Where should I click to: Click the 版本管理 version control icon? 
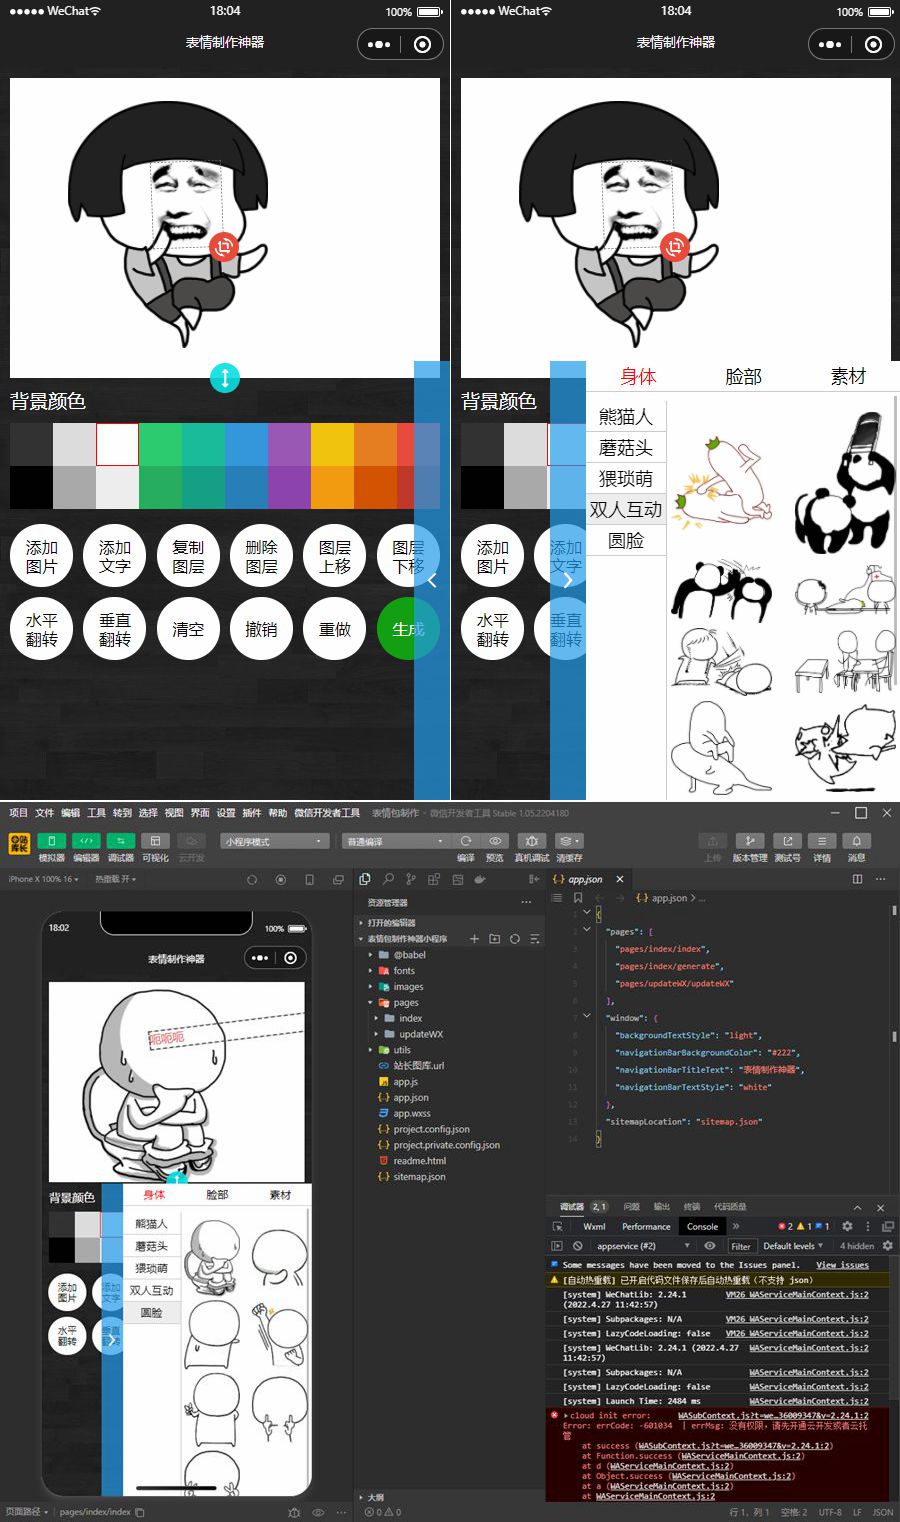point(750,841)
